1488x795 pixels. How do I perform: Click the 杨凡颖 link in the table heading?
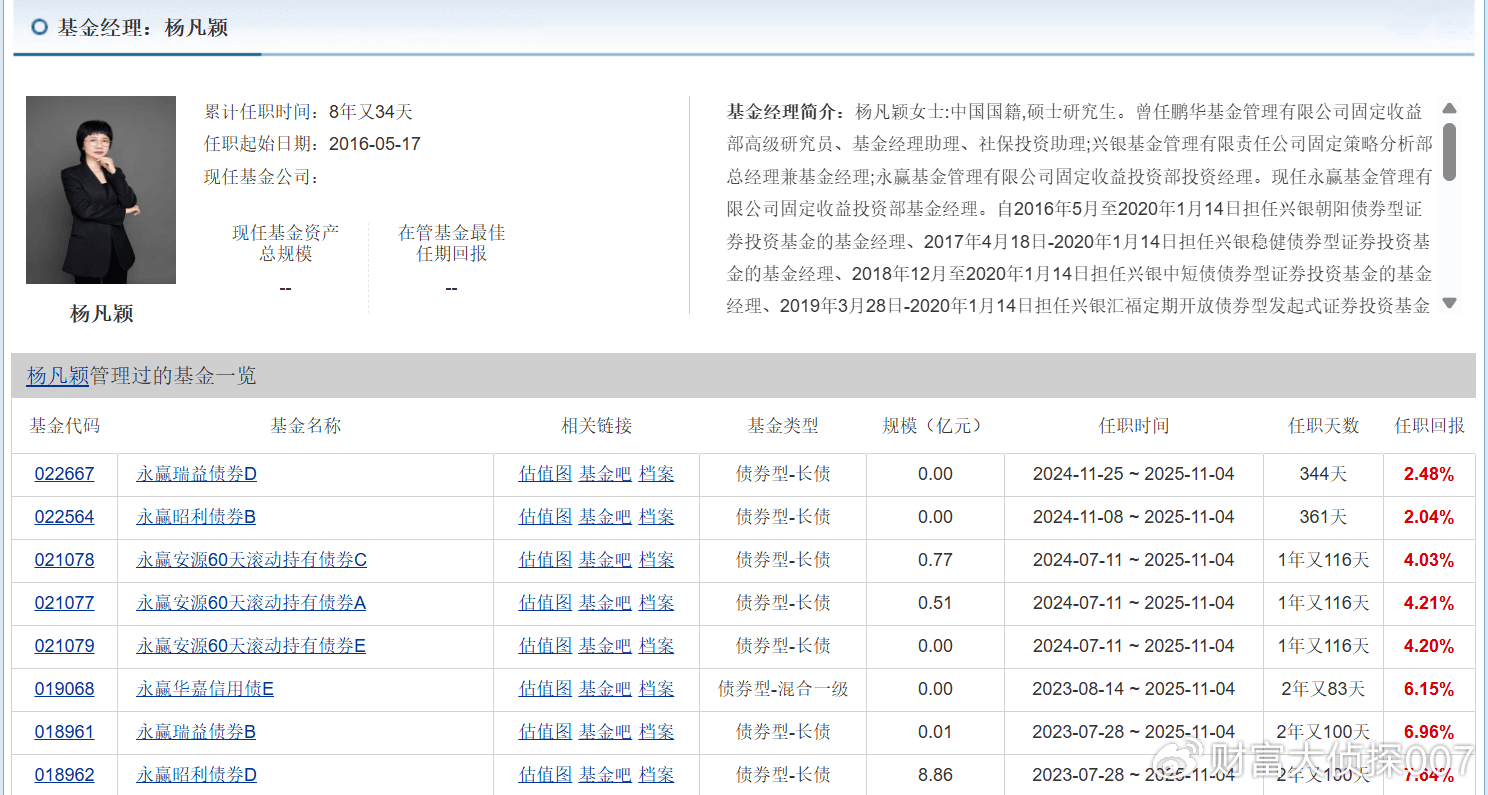(x=58, y=376)
